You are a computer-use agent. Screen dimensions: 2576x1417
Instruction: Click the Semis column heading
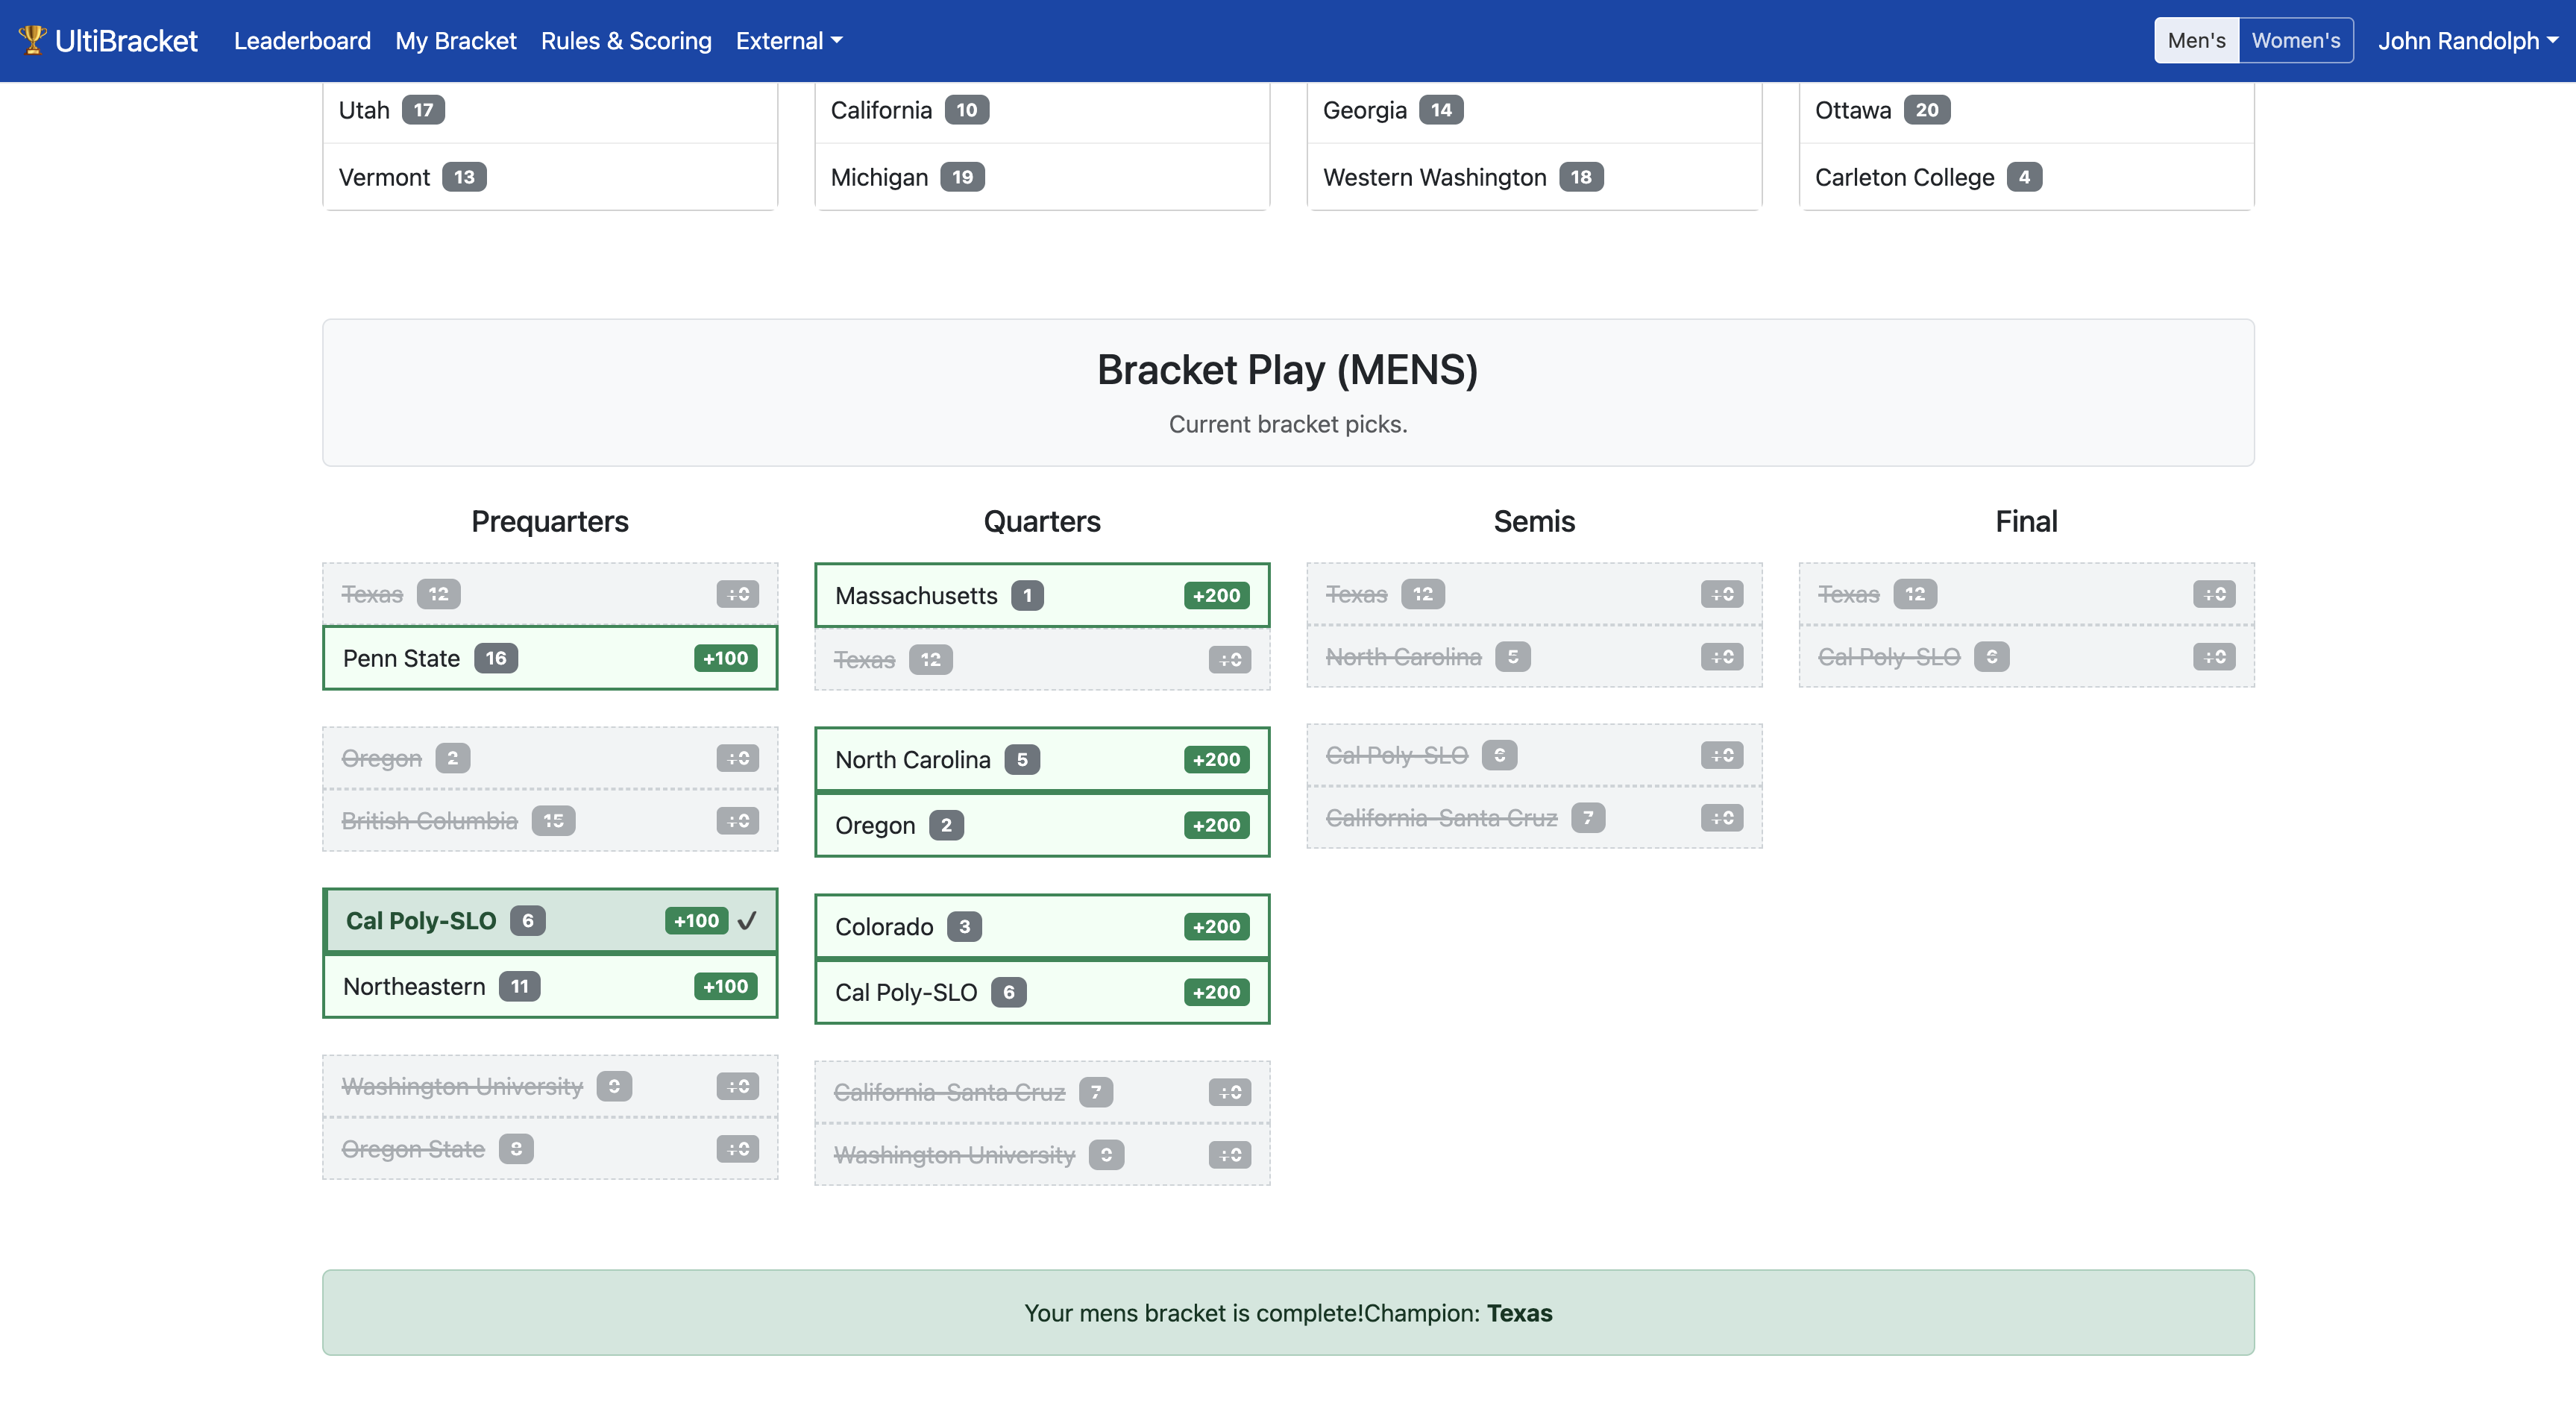1534,521
